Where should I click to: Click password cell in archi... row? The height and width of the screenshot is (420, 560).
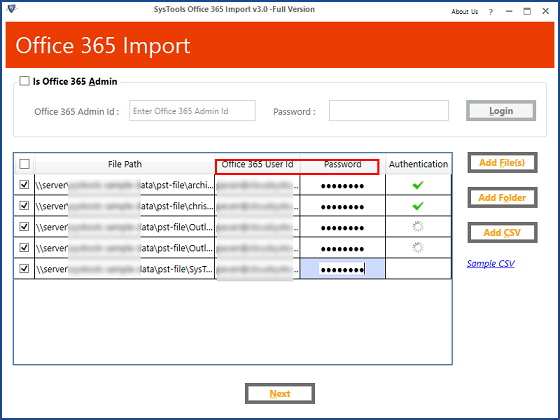[x=342, y=185]
